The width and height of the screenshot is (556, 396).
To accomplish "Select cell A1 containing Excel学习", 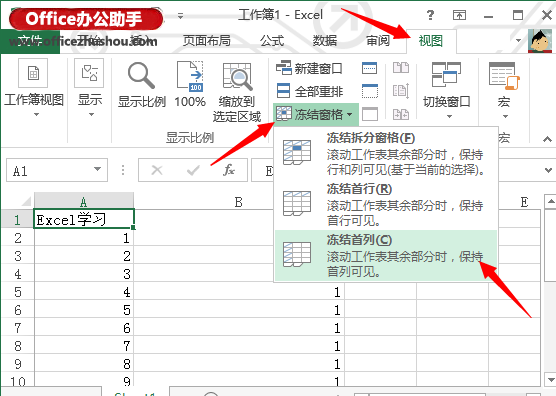I will [84, 219].
